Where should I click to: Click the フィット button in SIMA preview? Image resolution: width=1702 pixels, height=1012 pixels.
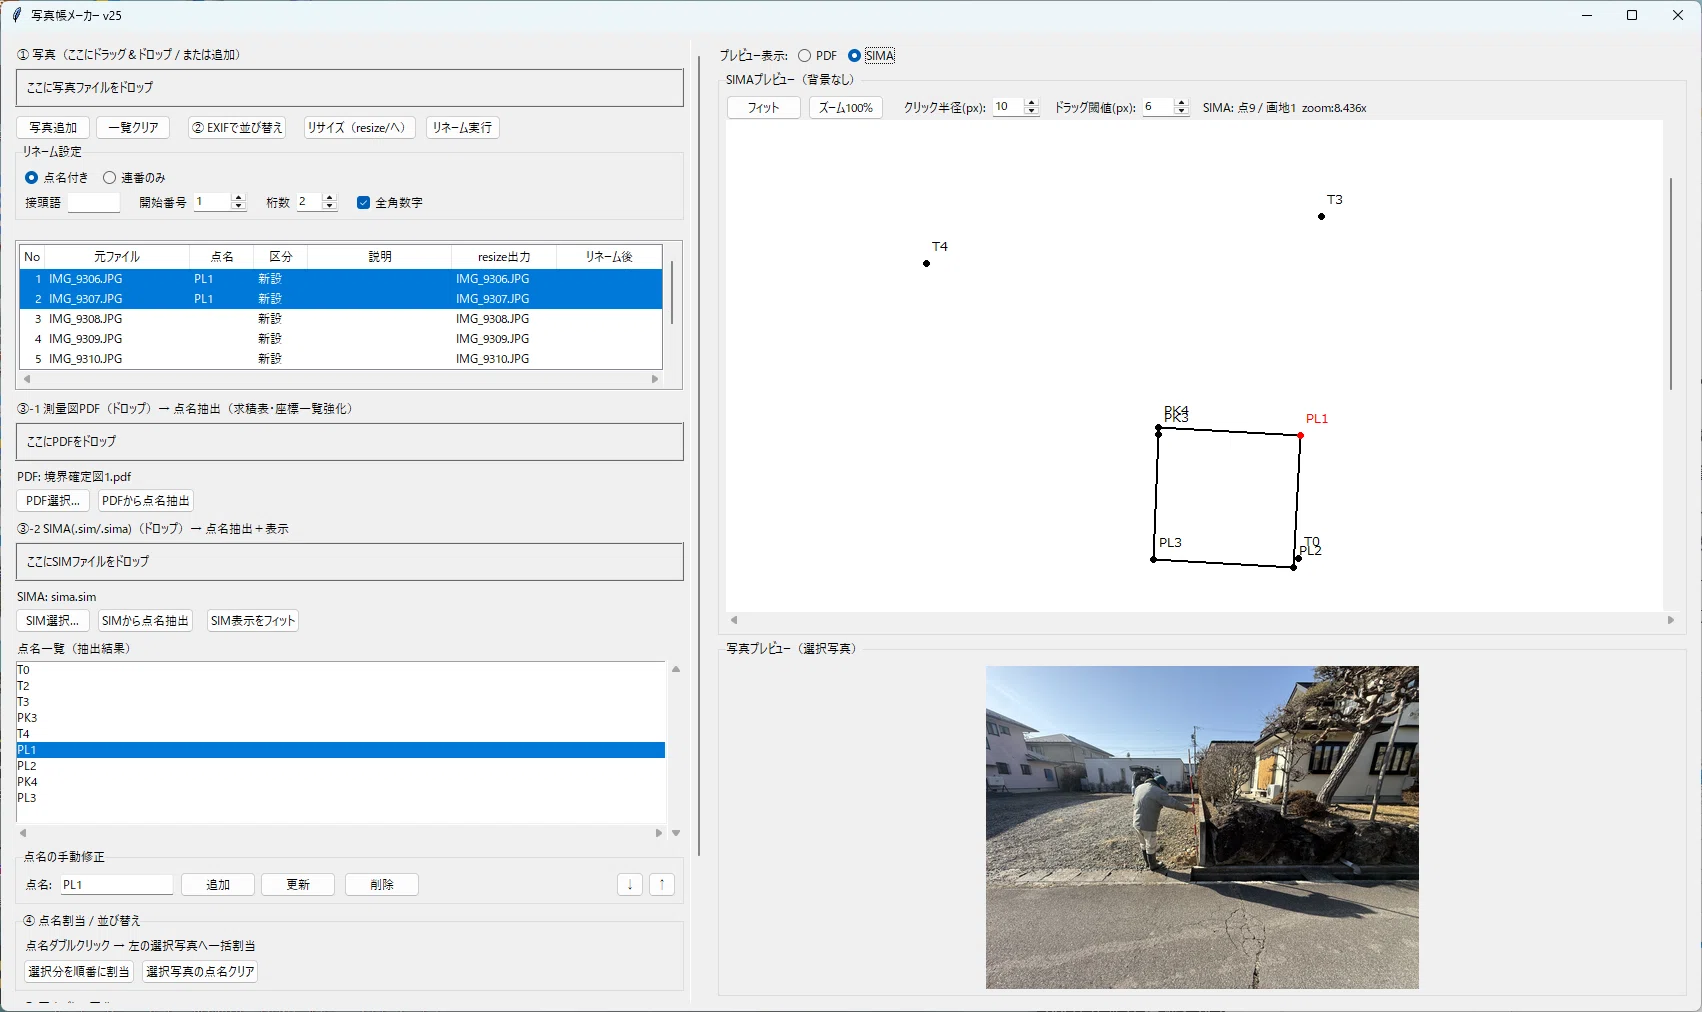pyautogui.click(x=763, y=107)
